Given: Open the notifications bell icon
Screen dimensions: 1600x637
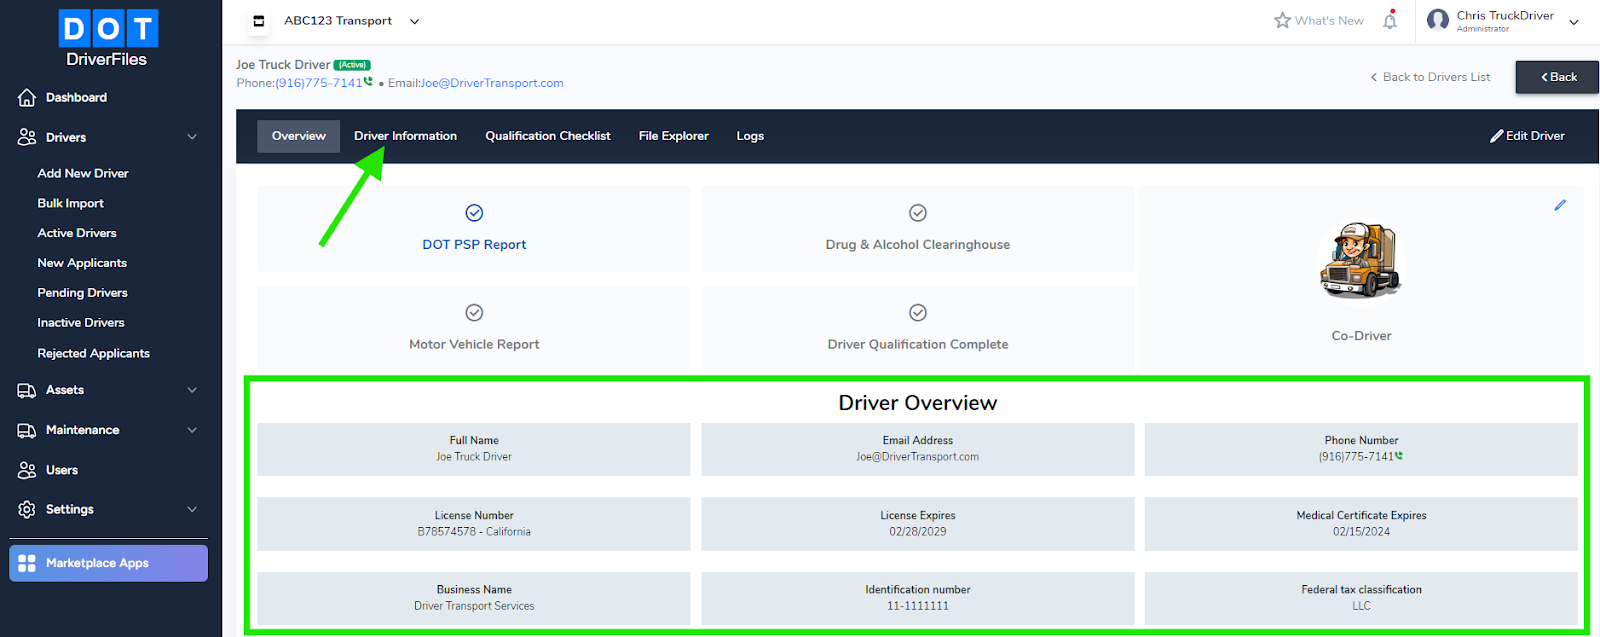Looking at the screenshot, I should 1390,20.
